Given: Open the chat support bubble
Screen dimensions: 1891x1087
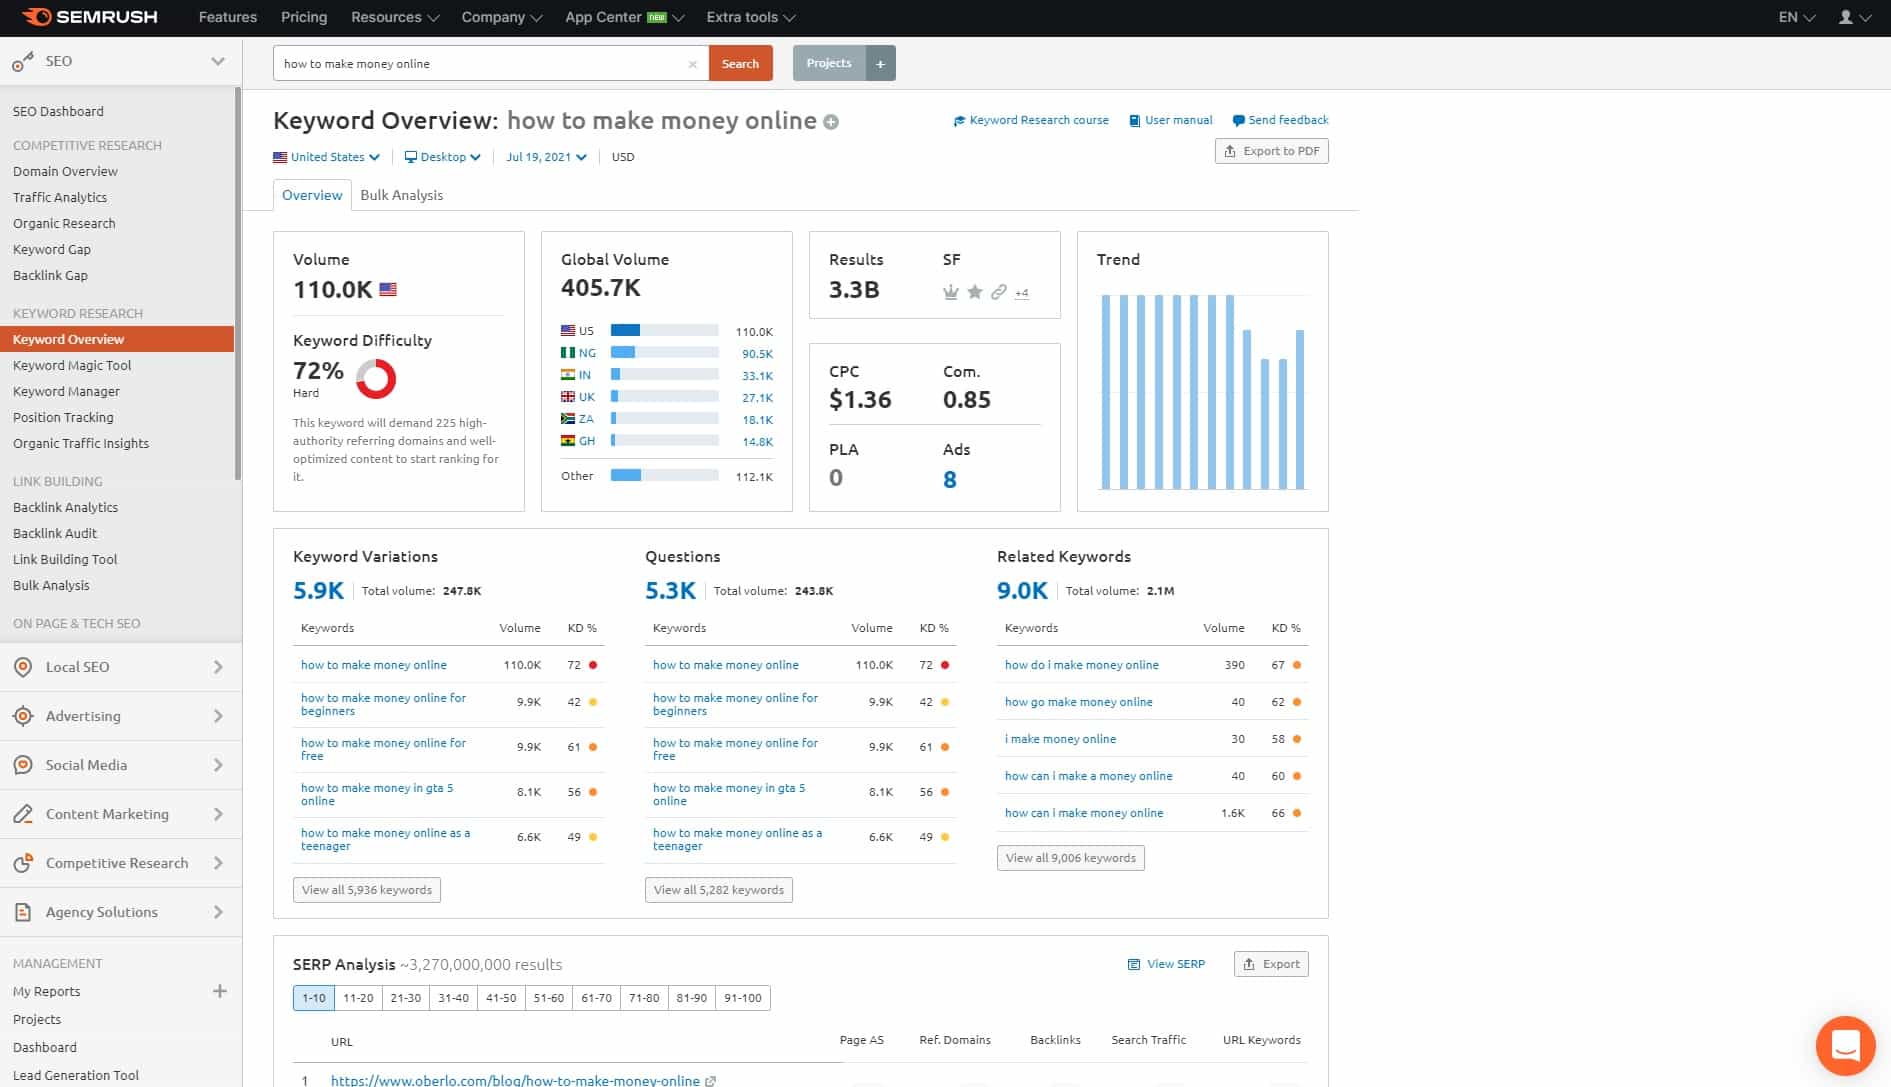Looking at the screenshot, I should [1845, 1046].
